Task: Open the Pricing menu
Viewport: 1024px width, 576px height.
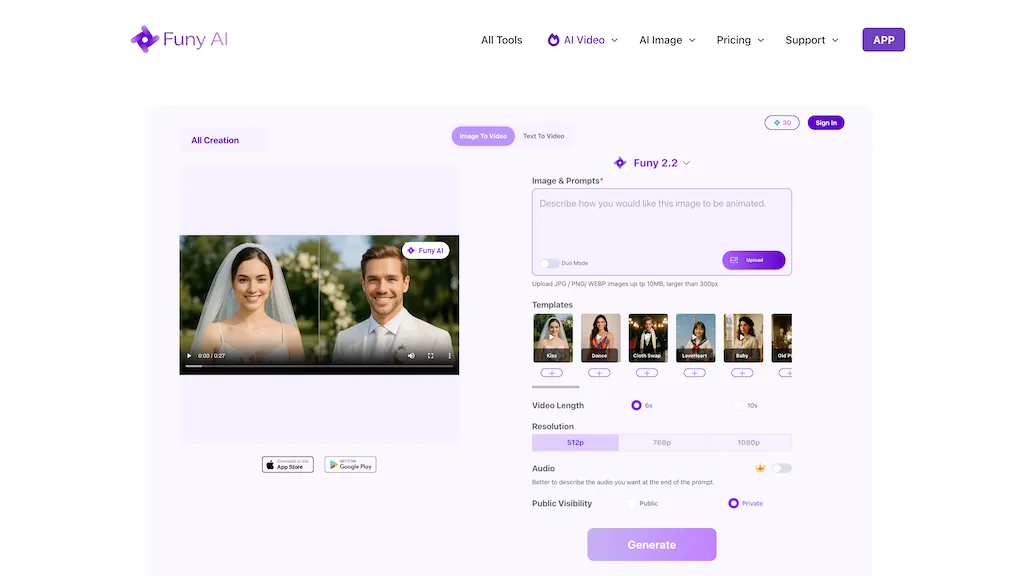Action: [740, 40]
